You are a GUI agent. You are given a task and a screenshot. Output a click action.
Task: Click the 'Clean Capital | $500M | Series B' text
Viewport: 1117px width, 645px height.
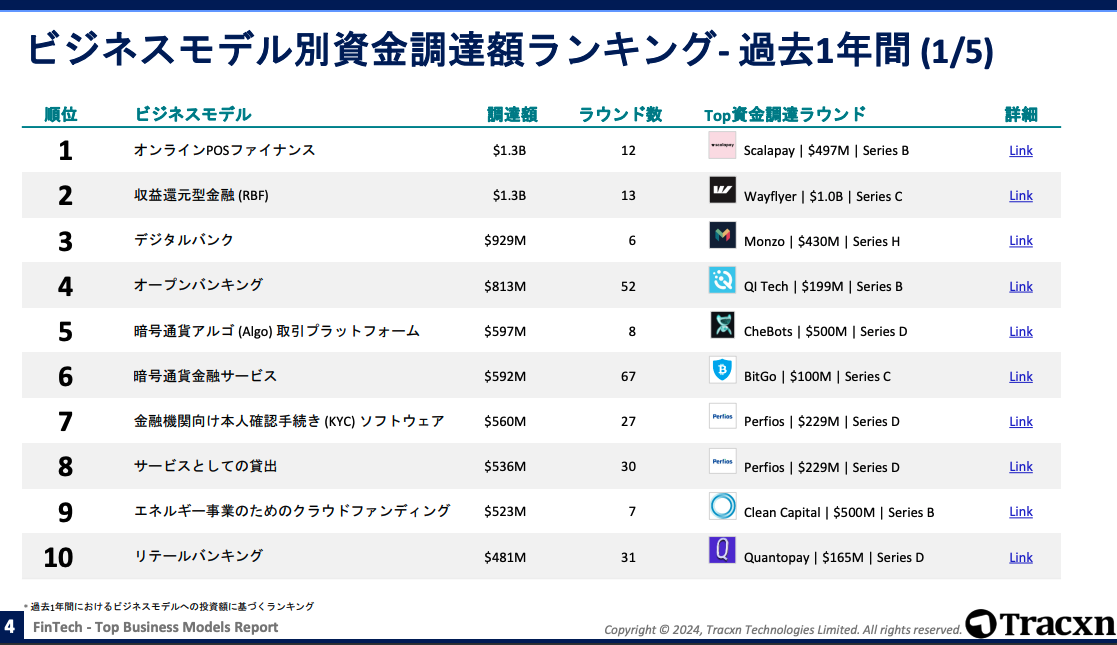838,512
